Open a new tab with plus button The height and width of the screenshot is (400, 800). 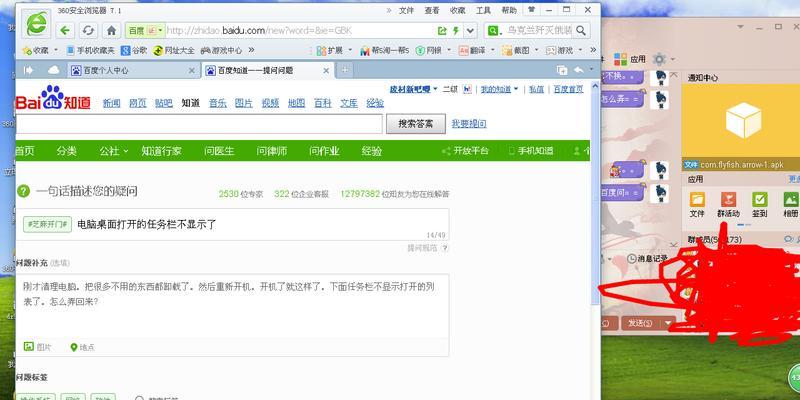coord(345,70)
